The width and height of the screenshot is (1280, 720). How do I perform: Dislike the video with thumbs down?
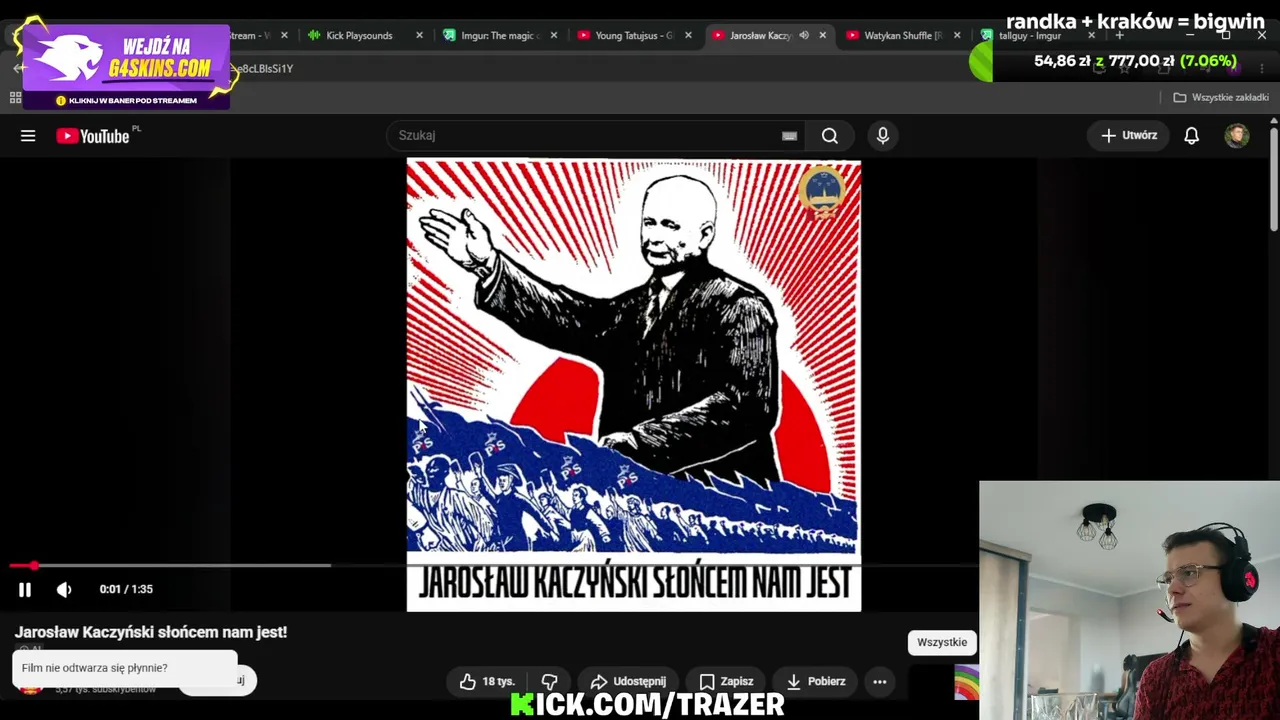pos(549,682)
